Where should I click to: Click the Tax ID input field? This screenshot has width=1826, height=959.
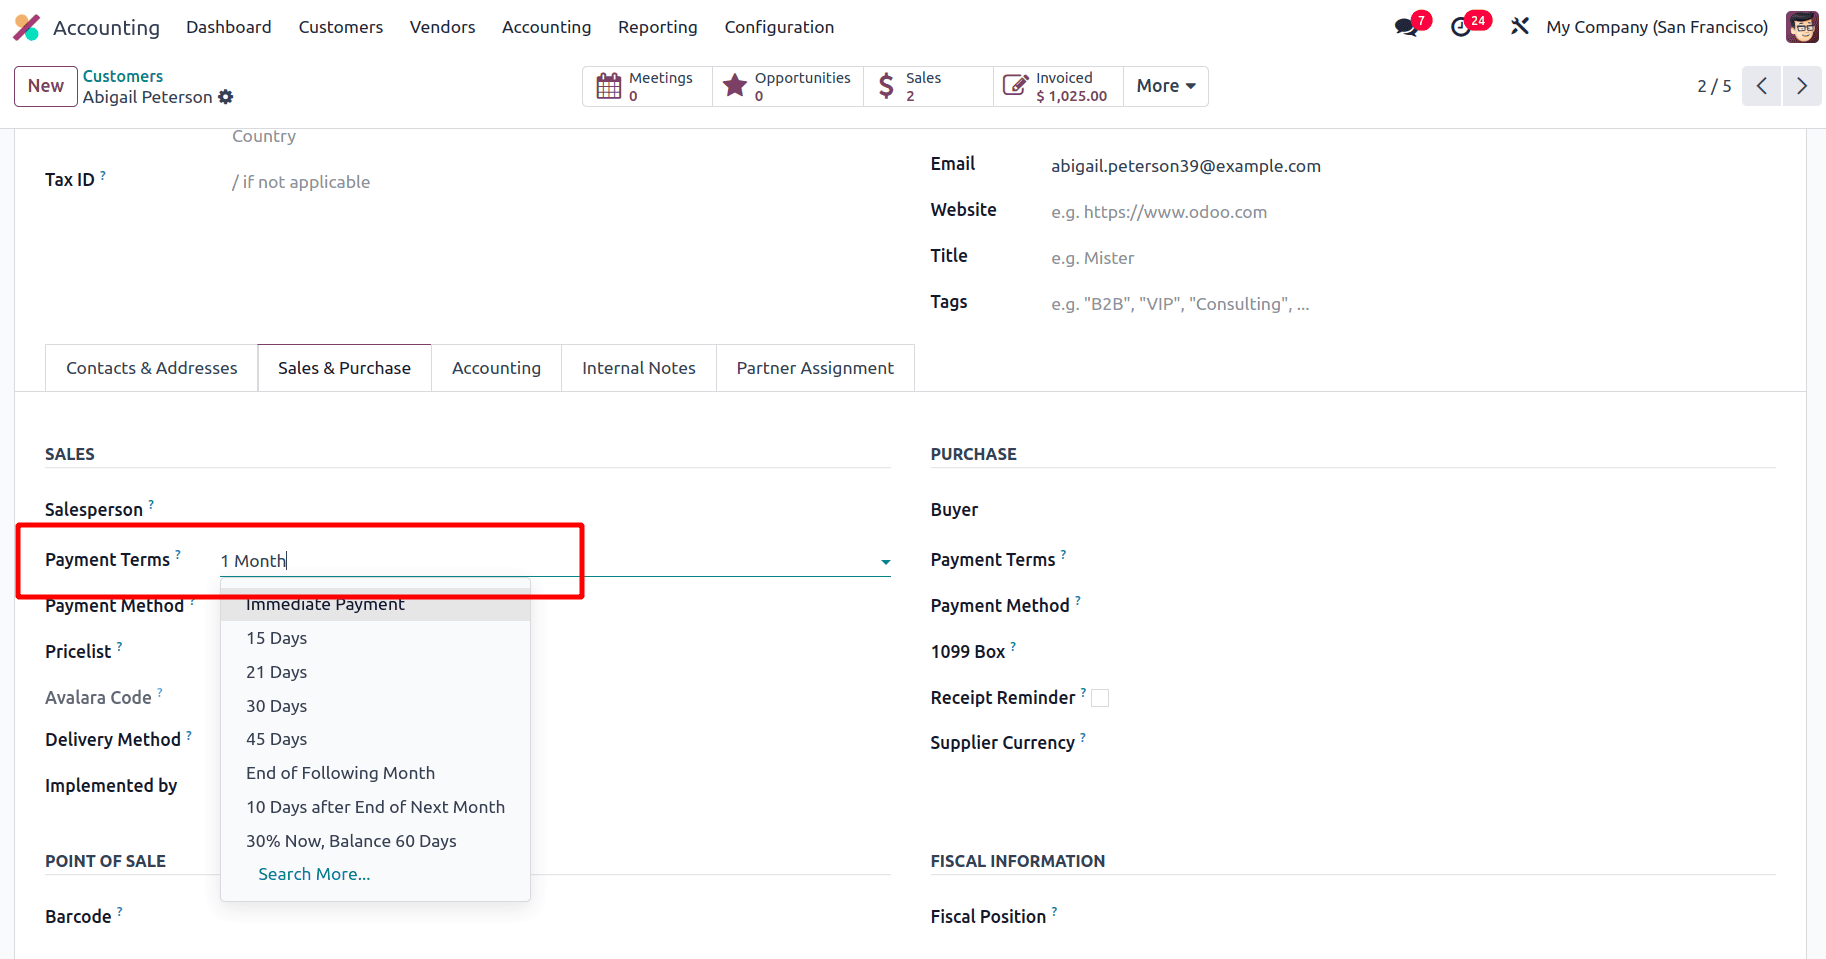[561, 182]
